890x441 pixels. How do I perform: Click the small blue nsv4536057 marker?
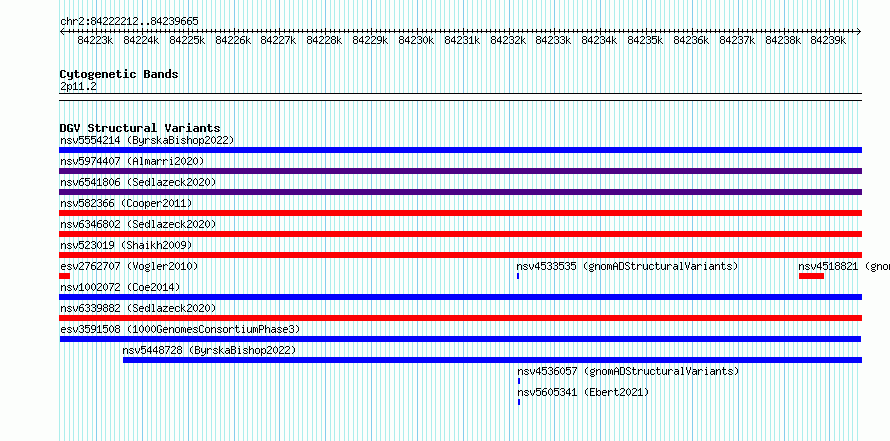tap(519, 381)
